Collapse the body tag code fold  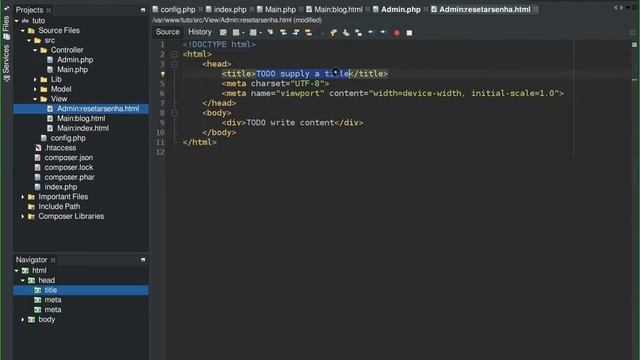click(174, 113)
